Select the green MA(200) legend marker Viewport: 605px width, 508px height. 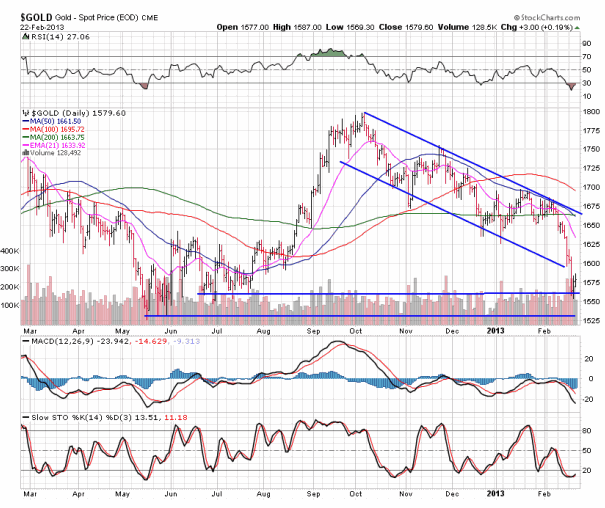tap(27, 140)
